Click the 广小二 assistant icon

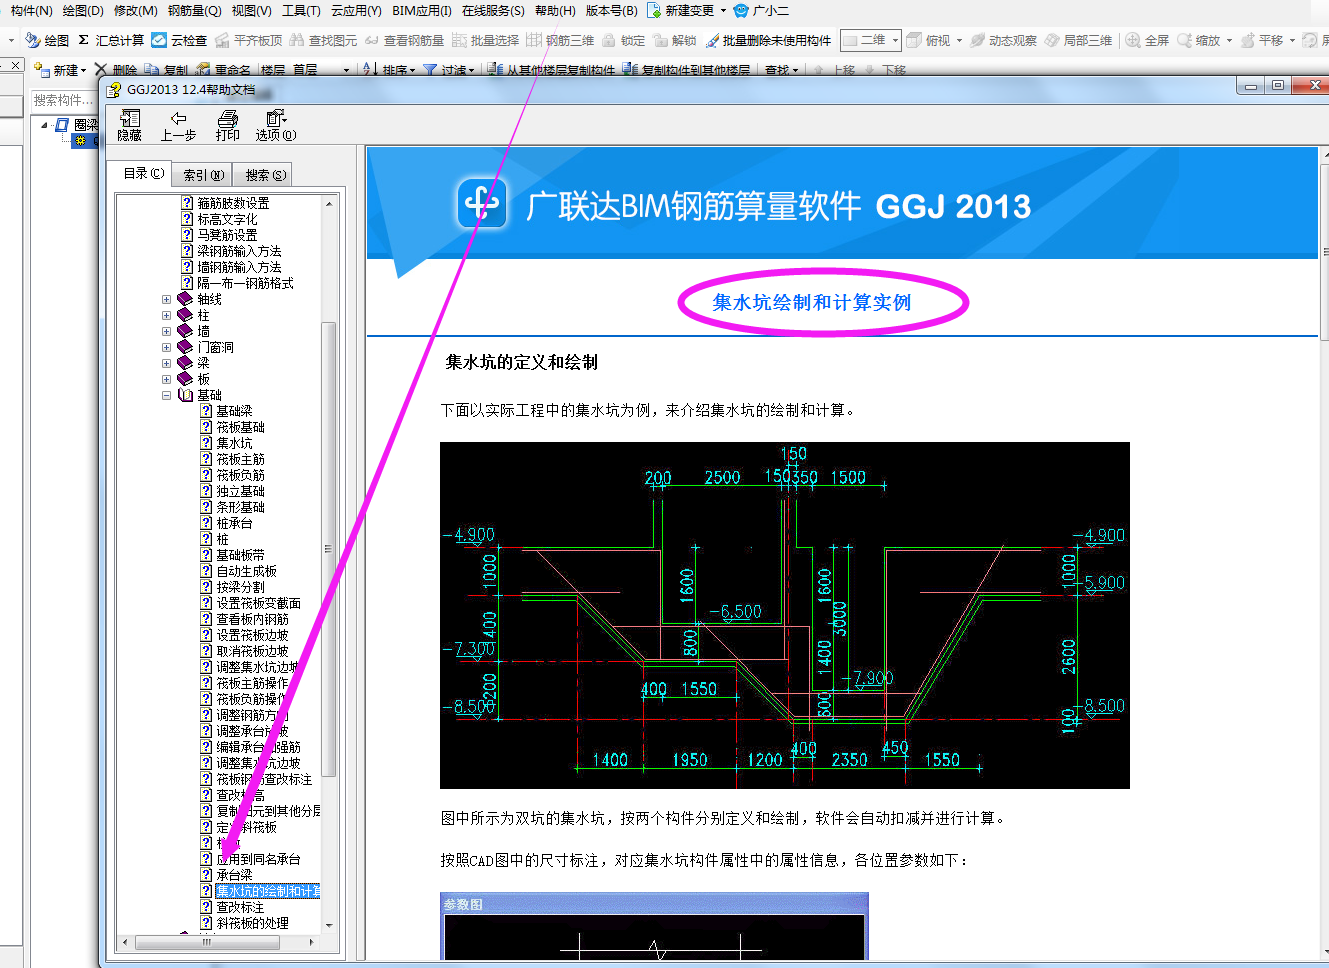tap(741, 10)
